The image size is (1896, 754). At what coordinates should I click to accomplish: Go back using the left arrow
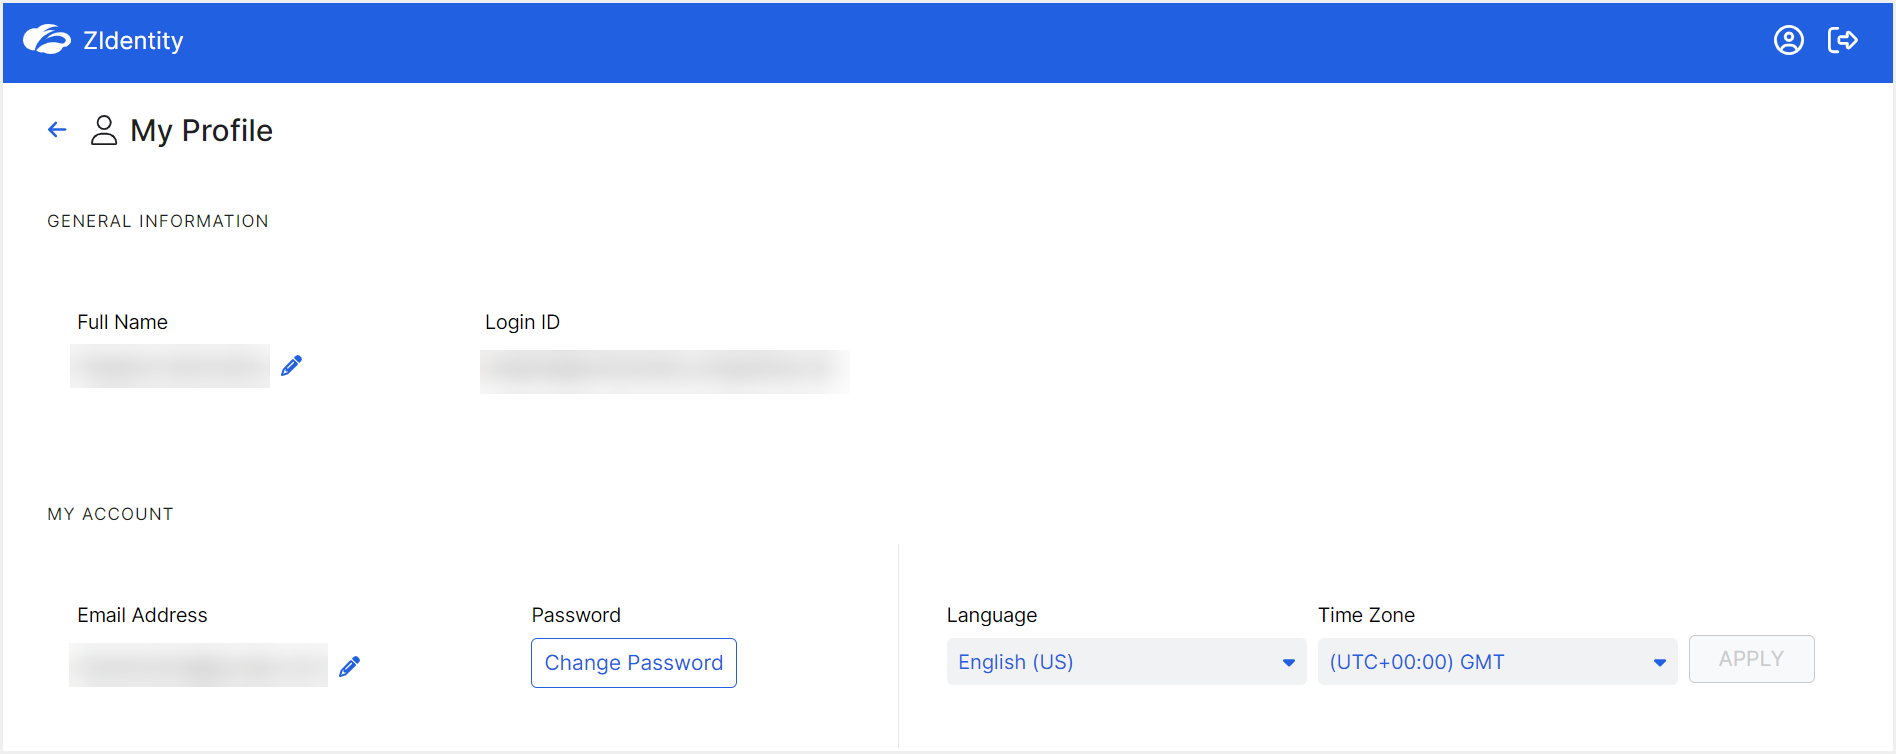(57, 130)
